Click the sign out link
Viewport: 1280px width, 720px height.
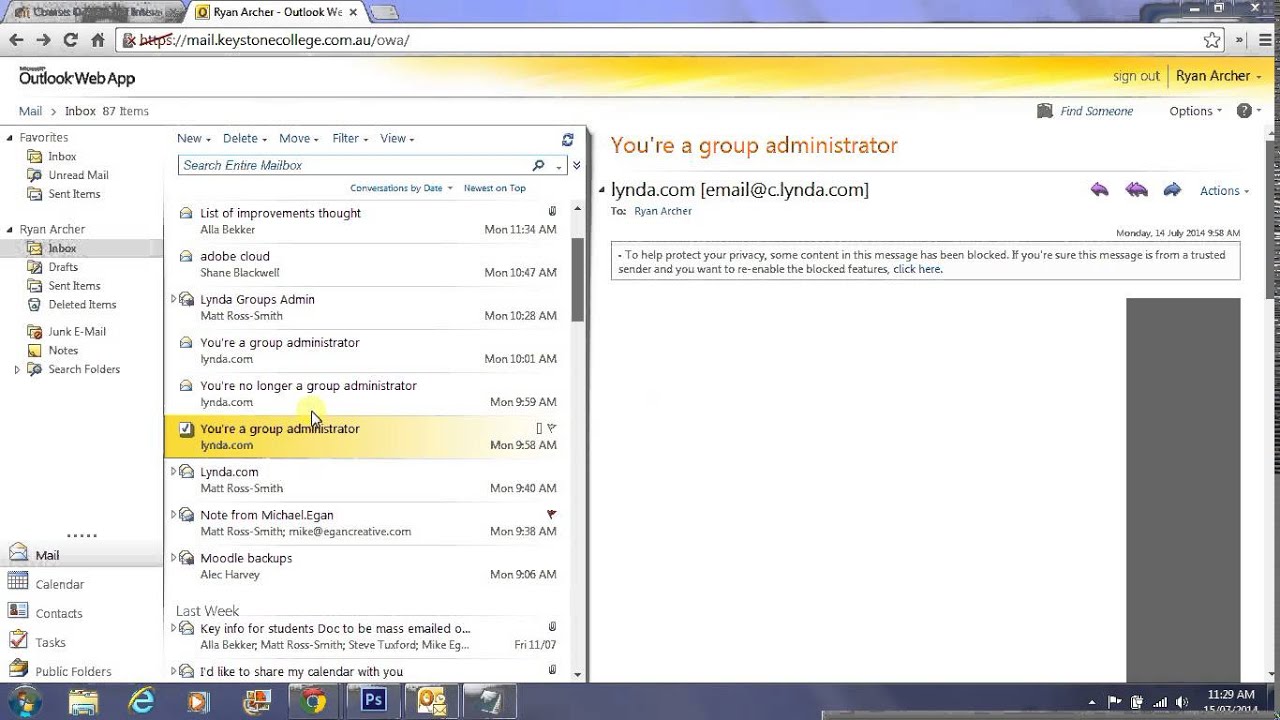pyautogui.click(x=1136, y=76)
